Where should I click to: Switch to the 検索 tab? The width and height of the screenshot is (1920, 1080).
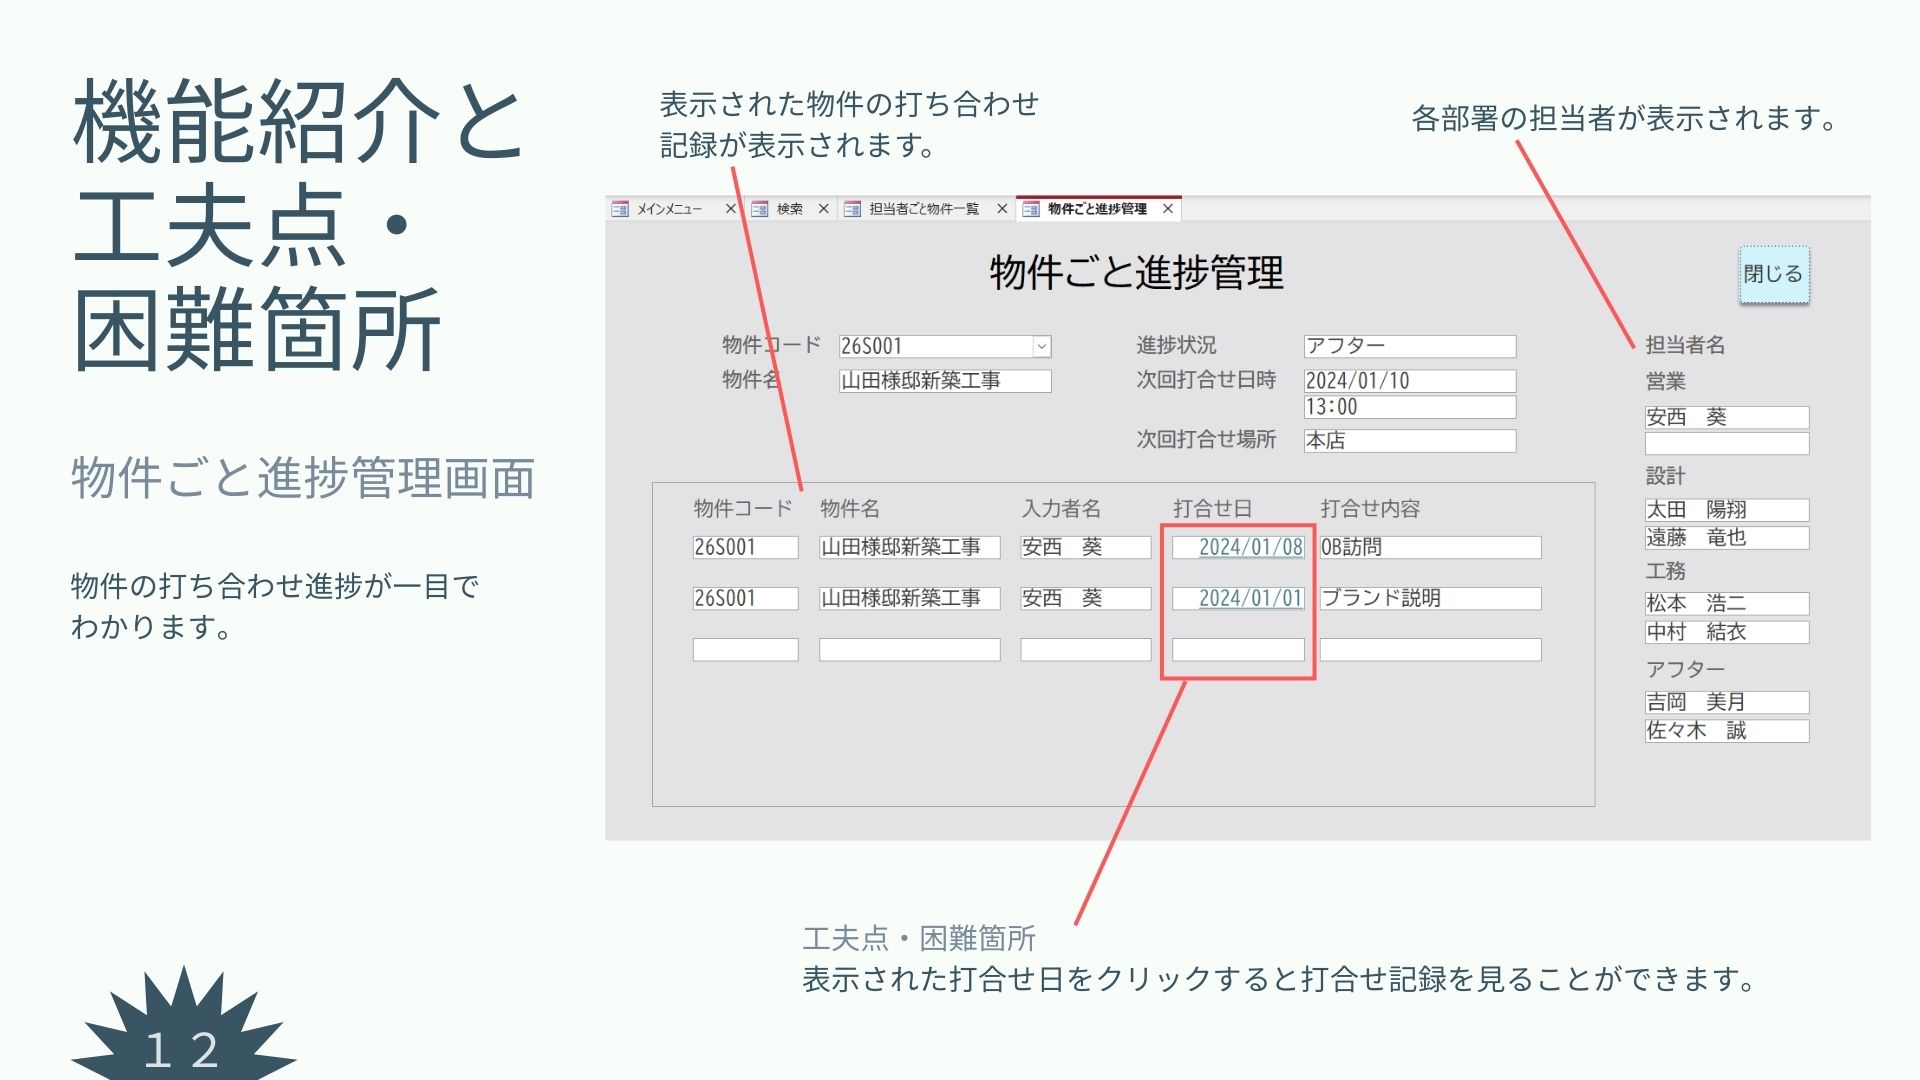coord(789,209)
